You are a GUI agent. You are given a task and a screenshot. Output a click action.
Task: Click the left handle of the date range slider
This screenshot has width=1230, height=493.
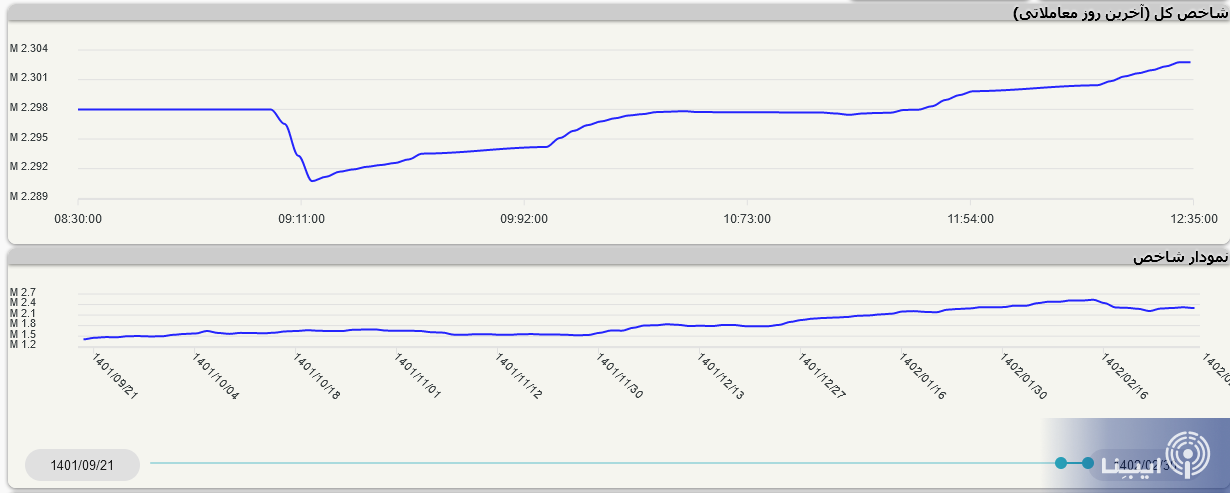[1061, 463]
